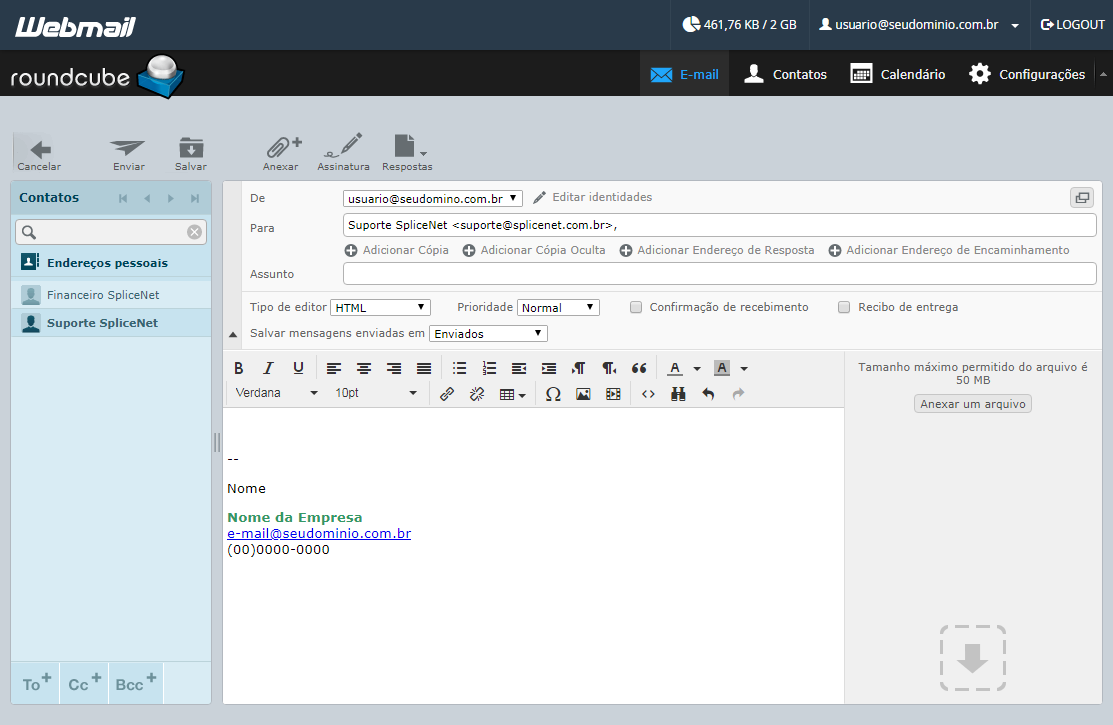Open the Calendário tab
1113x725 pixels.
coord(898,74)
